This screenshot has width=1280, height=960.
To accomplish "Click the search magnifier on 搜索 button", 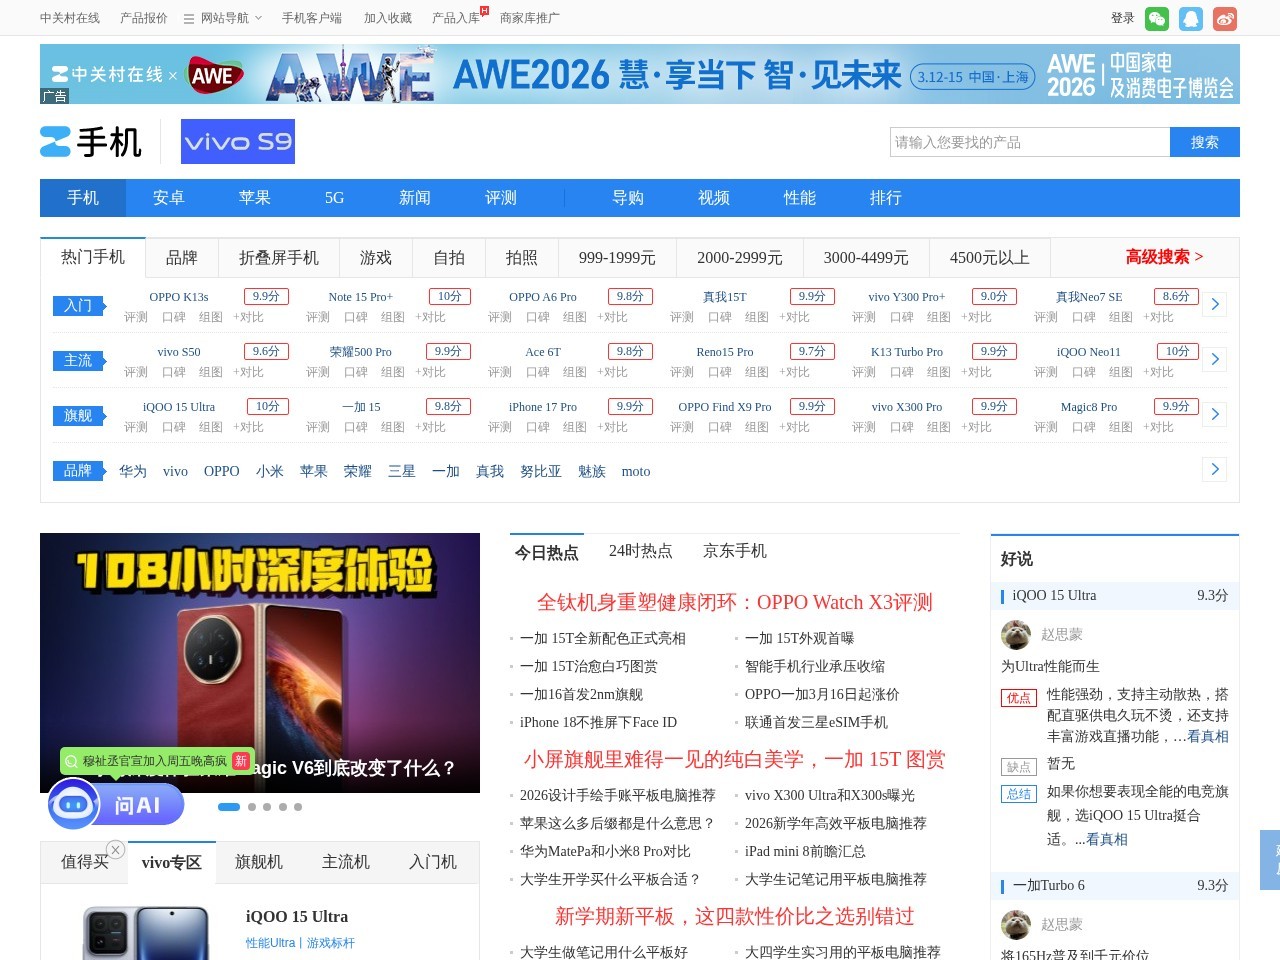I will pyautogui.click(x=1204, y=142).
